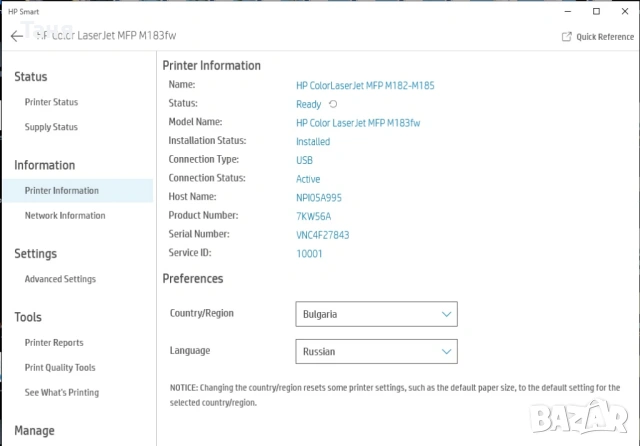This screenshot has width=640, height=446.
Task: Go to Network Information section
Action: [x=65, y=215]
